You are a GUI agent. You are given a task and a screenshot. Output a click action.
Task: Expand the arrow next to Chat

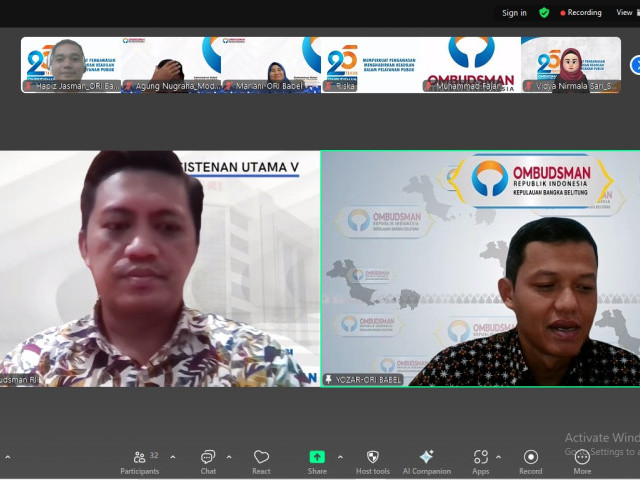[228, 457]
